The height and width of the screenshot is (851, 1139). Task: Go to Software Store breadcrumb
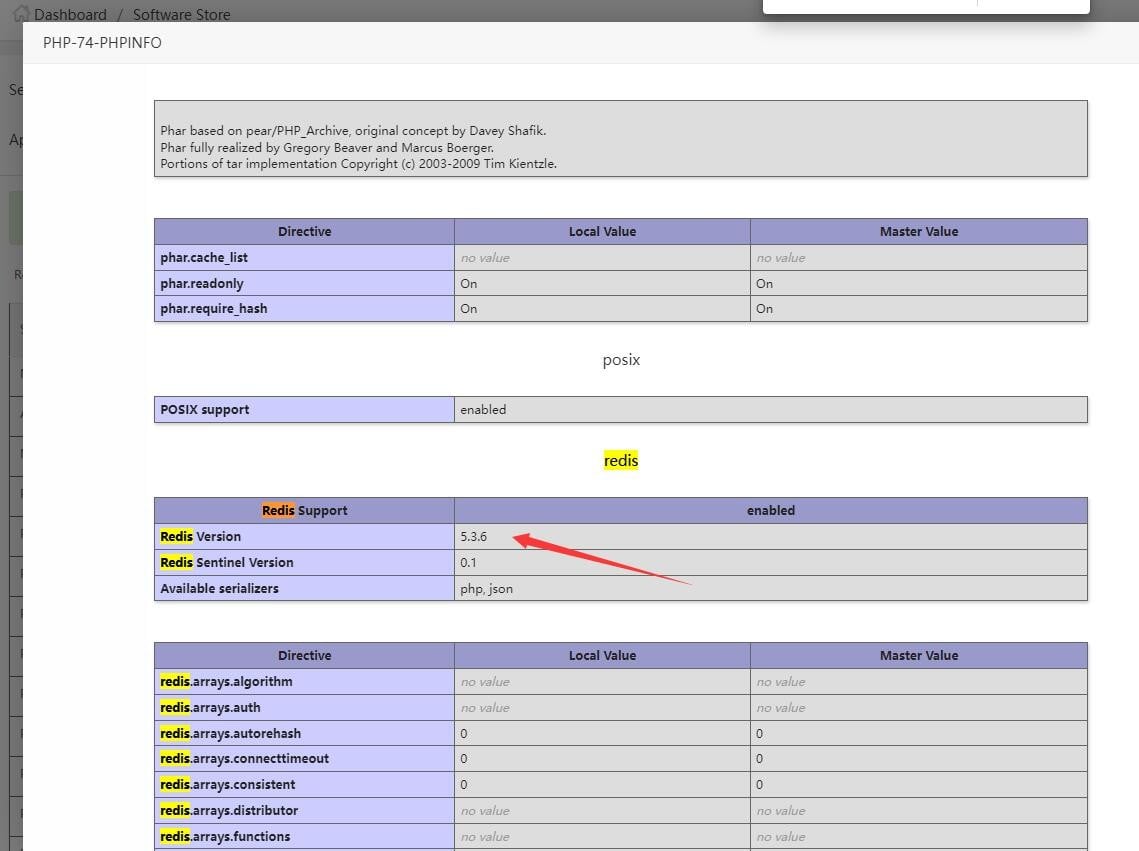pyautogui.click(x=181, y=15)
